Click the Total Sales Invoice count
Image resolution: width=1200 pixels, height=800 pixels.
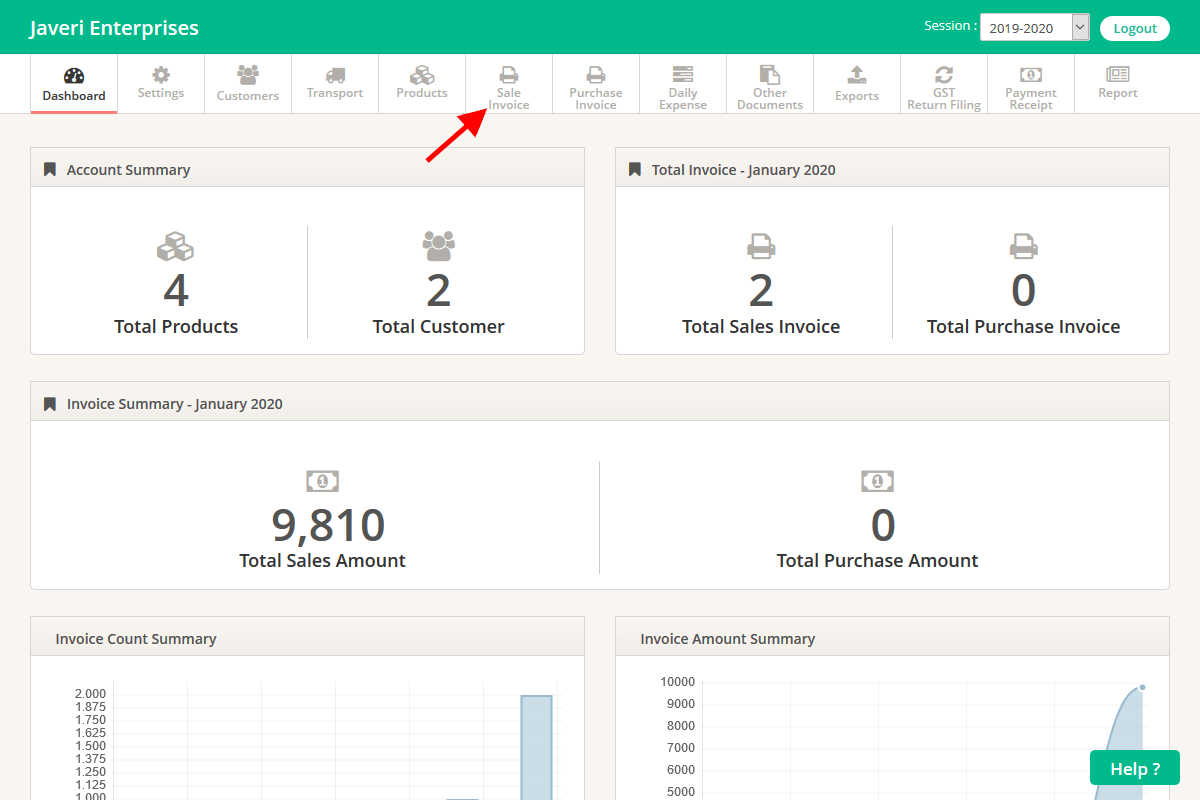tap(761, 290)
